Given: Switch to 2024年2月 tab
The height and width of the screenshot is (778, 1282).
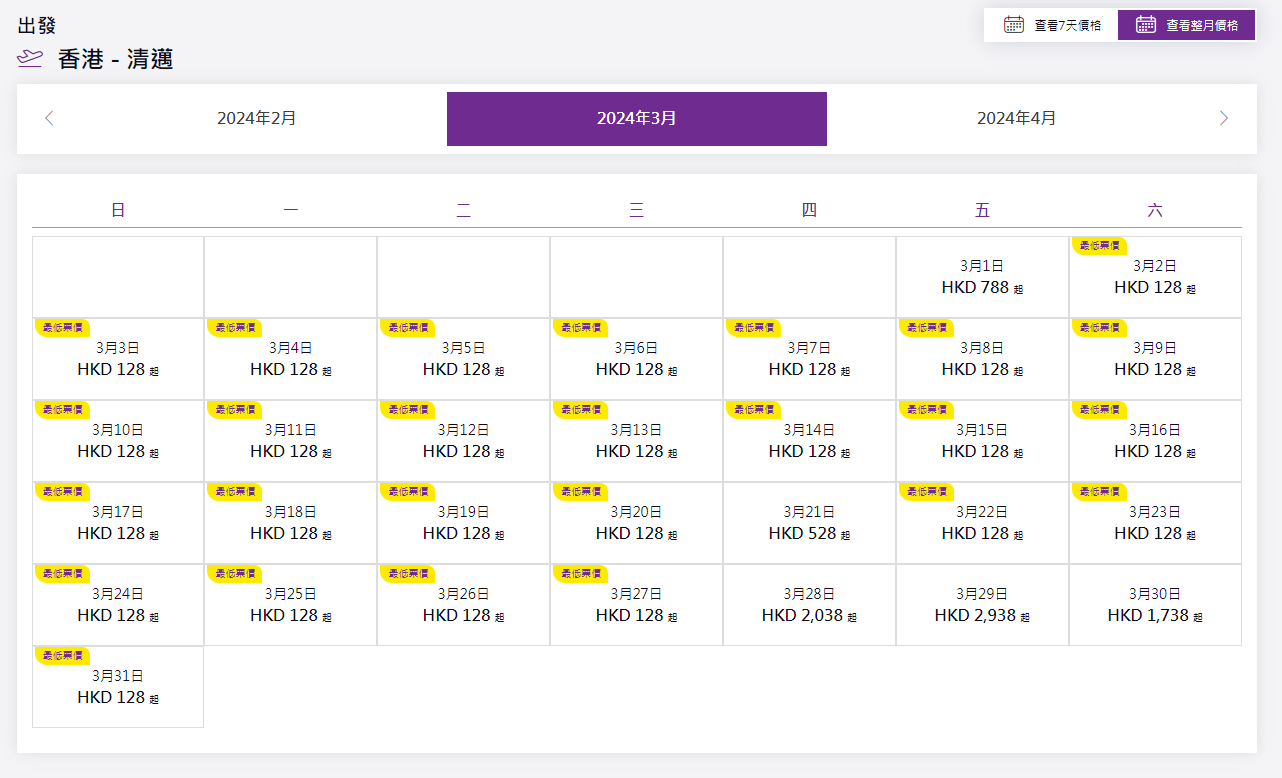Looking at the screenshot, I should click(257, 119).
